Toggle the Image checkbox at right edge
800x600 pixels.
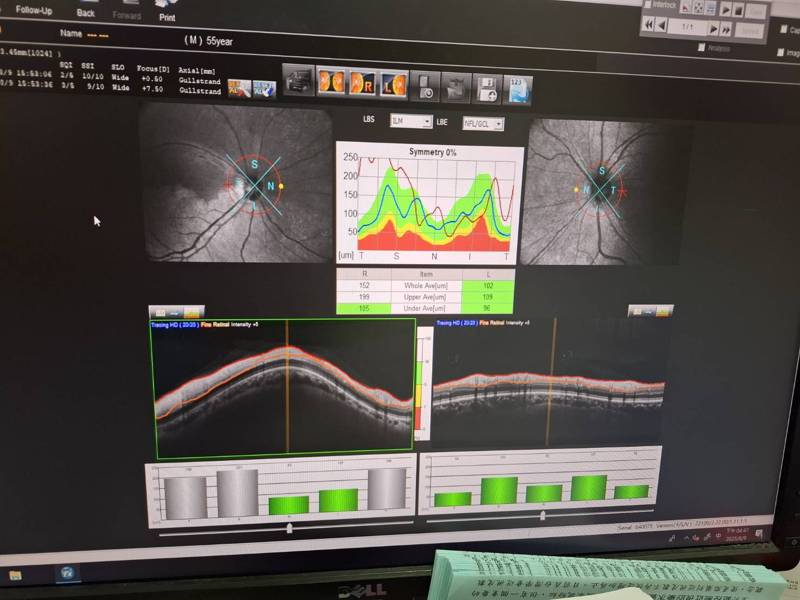pos(780,52)
